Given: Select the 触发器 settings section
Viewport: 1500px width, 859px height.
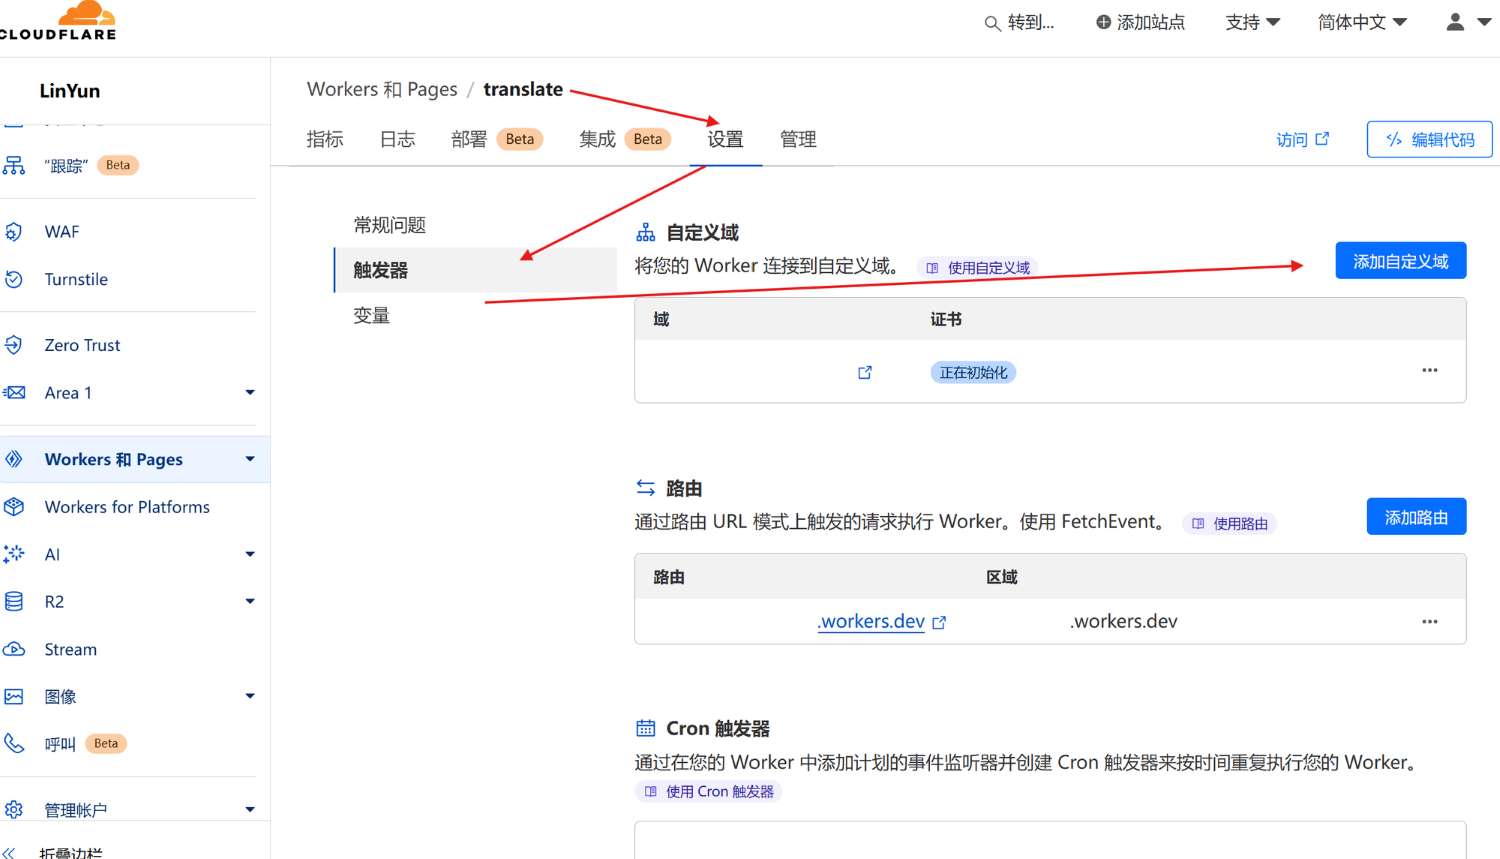Looking at the screenshot, I should (x=475, y=270).
